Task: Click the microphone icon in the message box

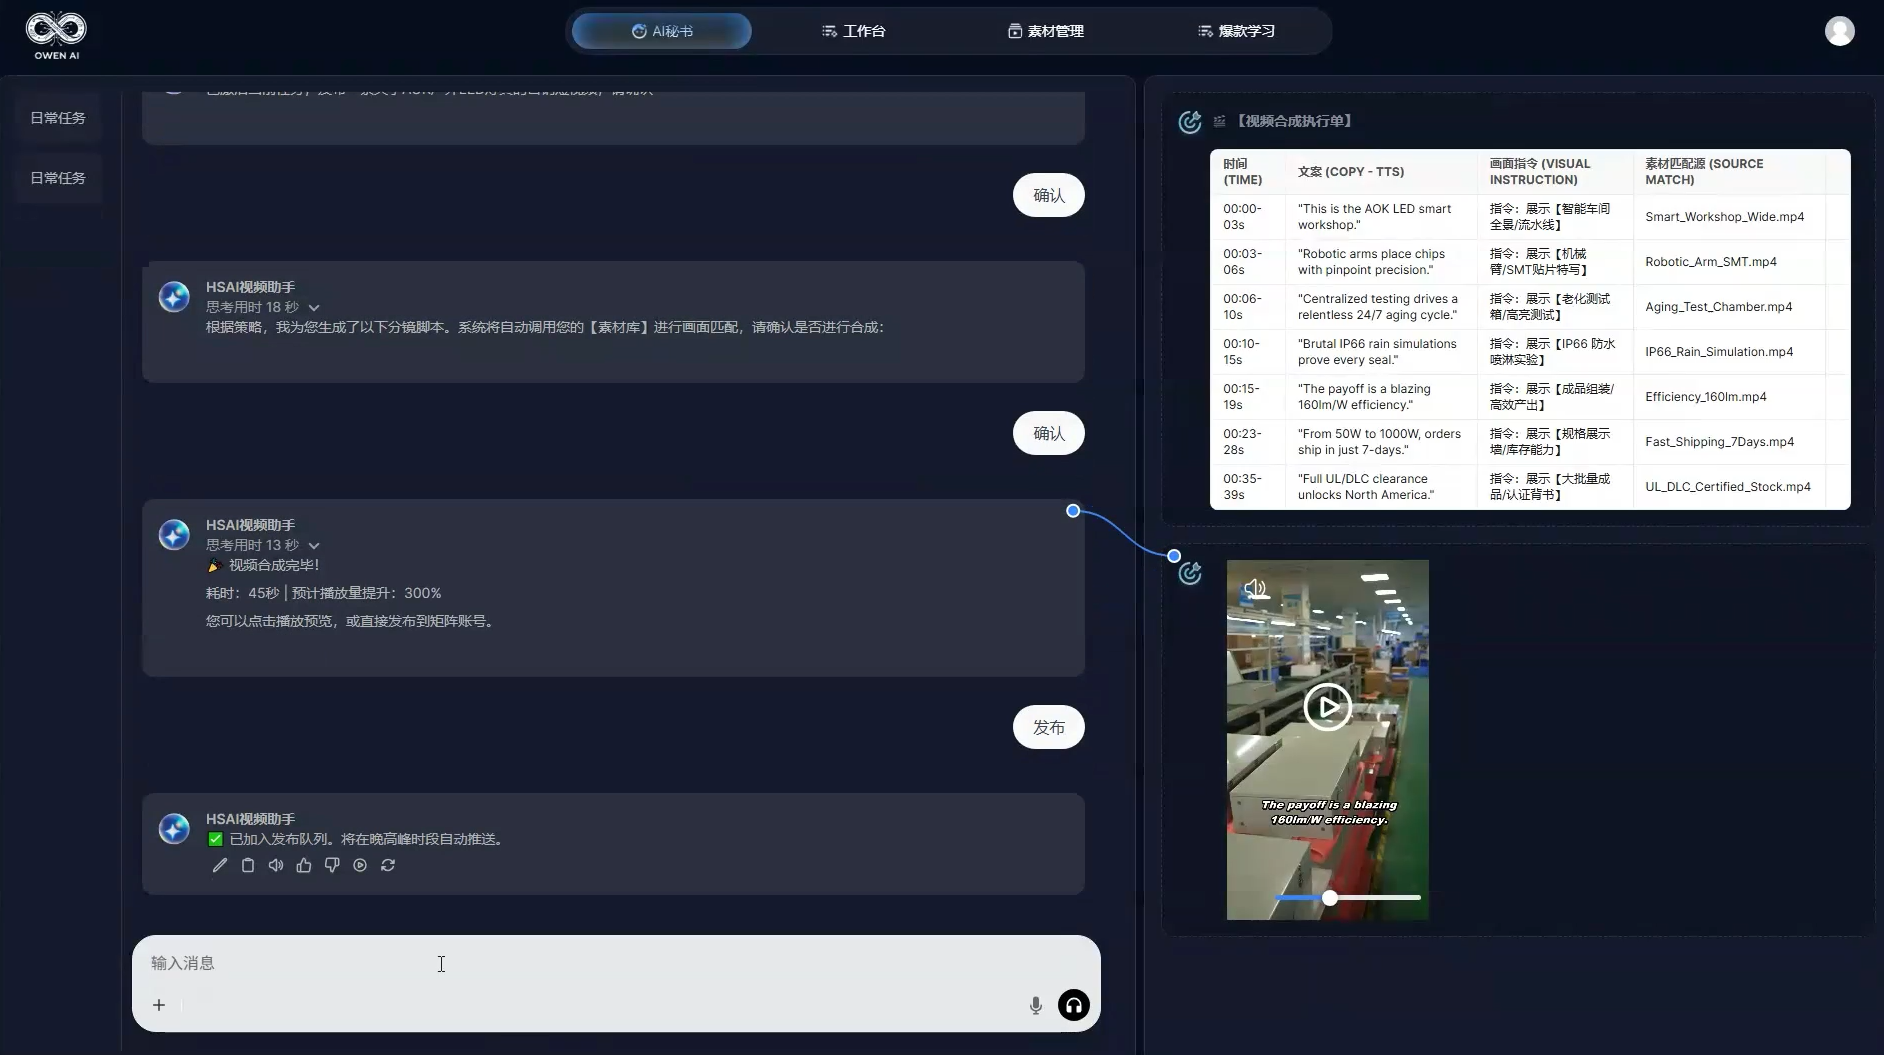Action: (x=1036, y=1005)
